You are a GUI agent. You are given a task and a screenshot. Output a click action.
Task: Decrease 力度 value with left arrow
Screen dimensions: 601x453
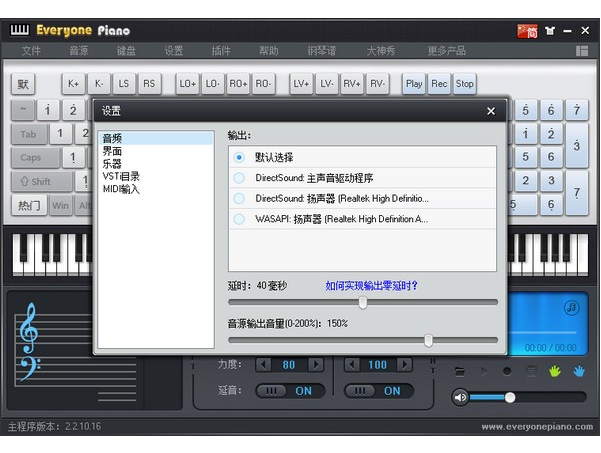[x=263, y=365]
